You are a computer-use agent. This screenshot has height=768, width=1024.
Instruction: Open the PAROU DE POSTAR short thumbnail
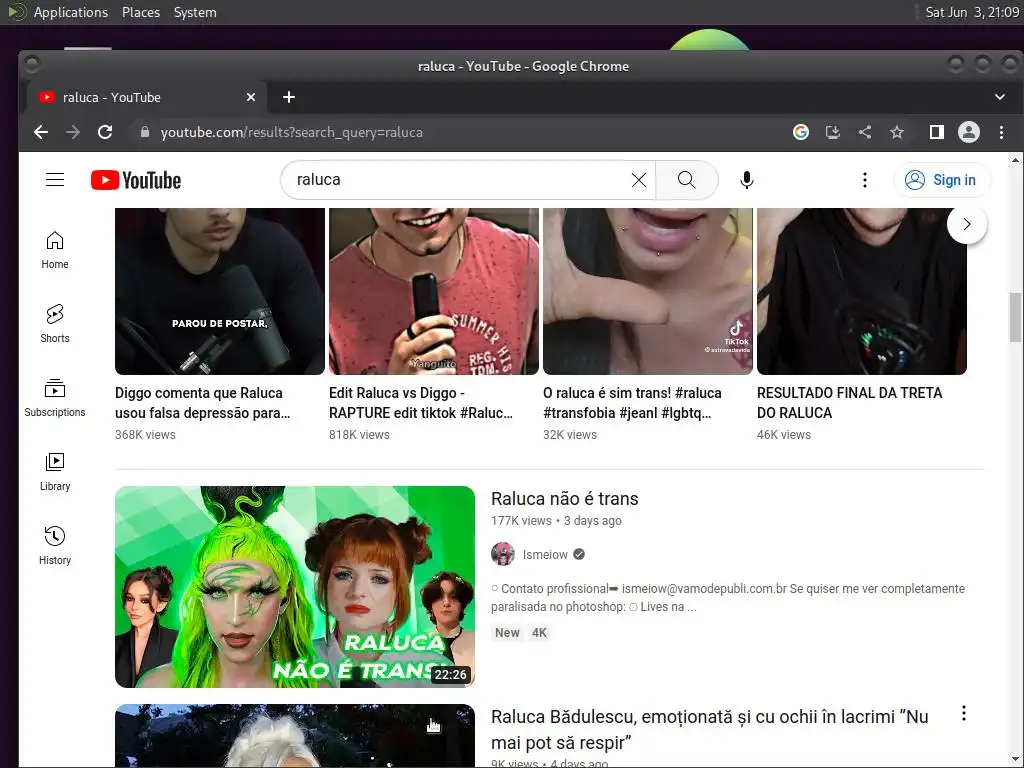coord(219,291)
